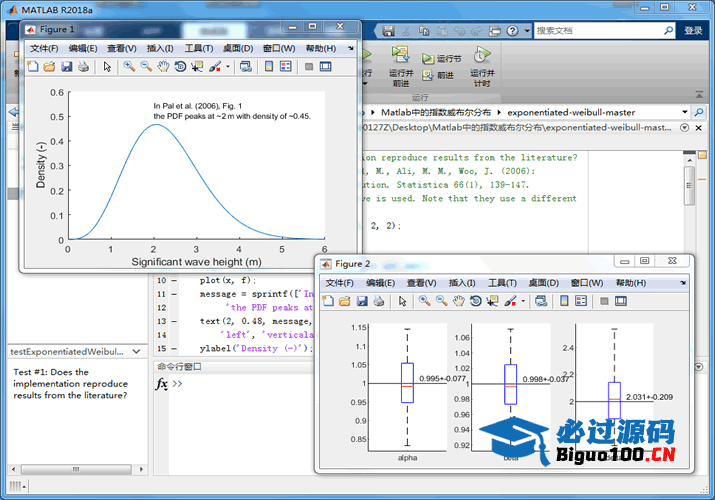Enable Rotate 3D tool in Figure 2
Viewport: 715px width, 500px height.
(476, 301)
